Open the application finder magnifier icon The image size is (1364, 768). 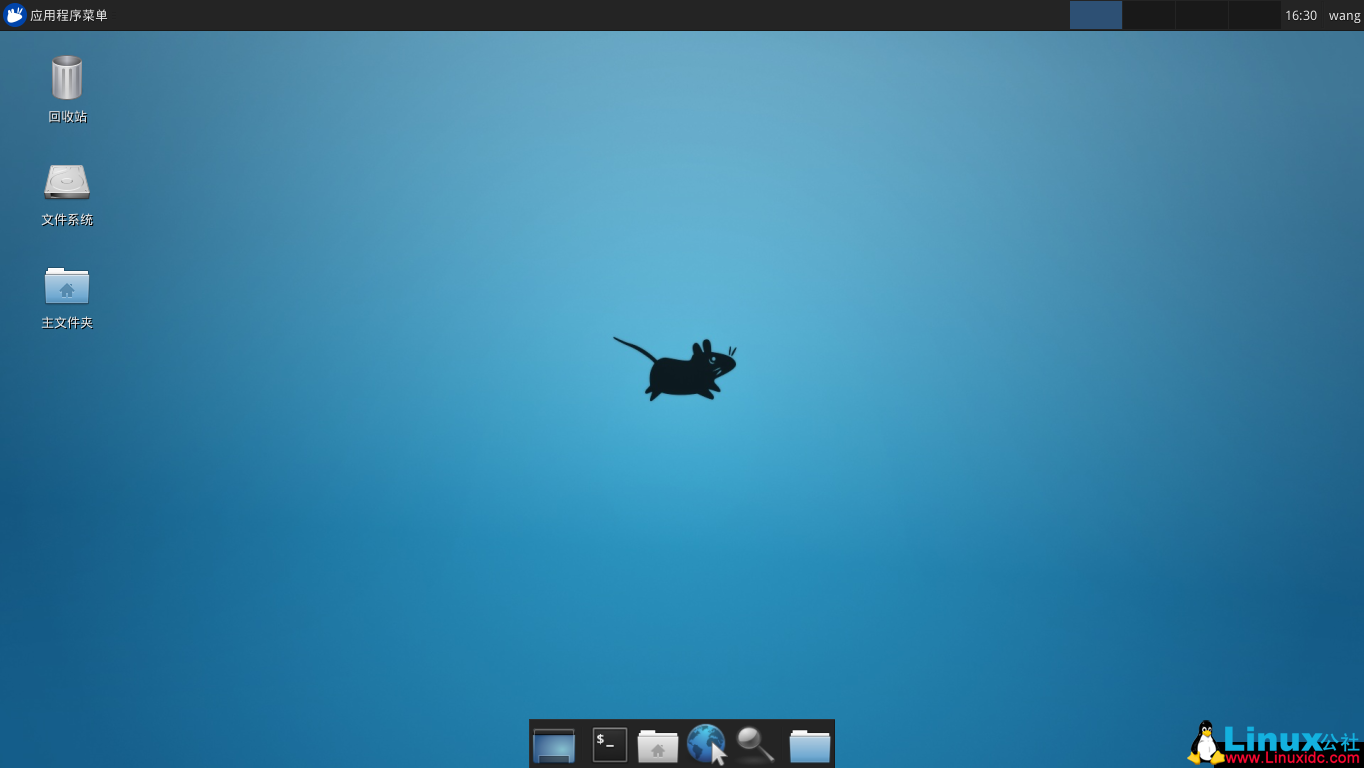pos(755,745)
